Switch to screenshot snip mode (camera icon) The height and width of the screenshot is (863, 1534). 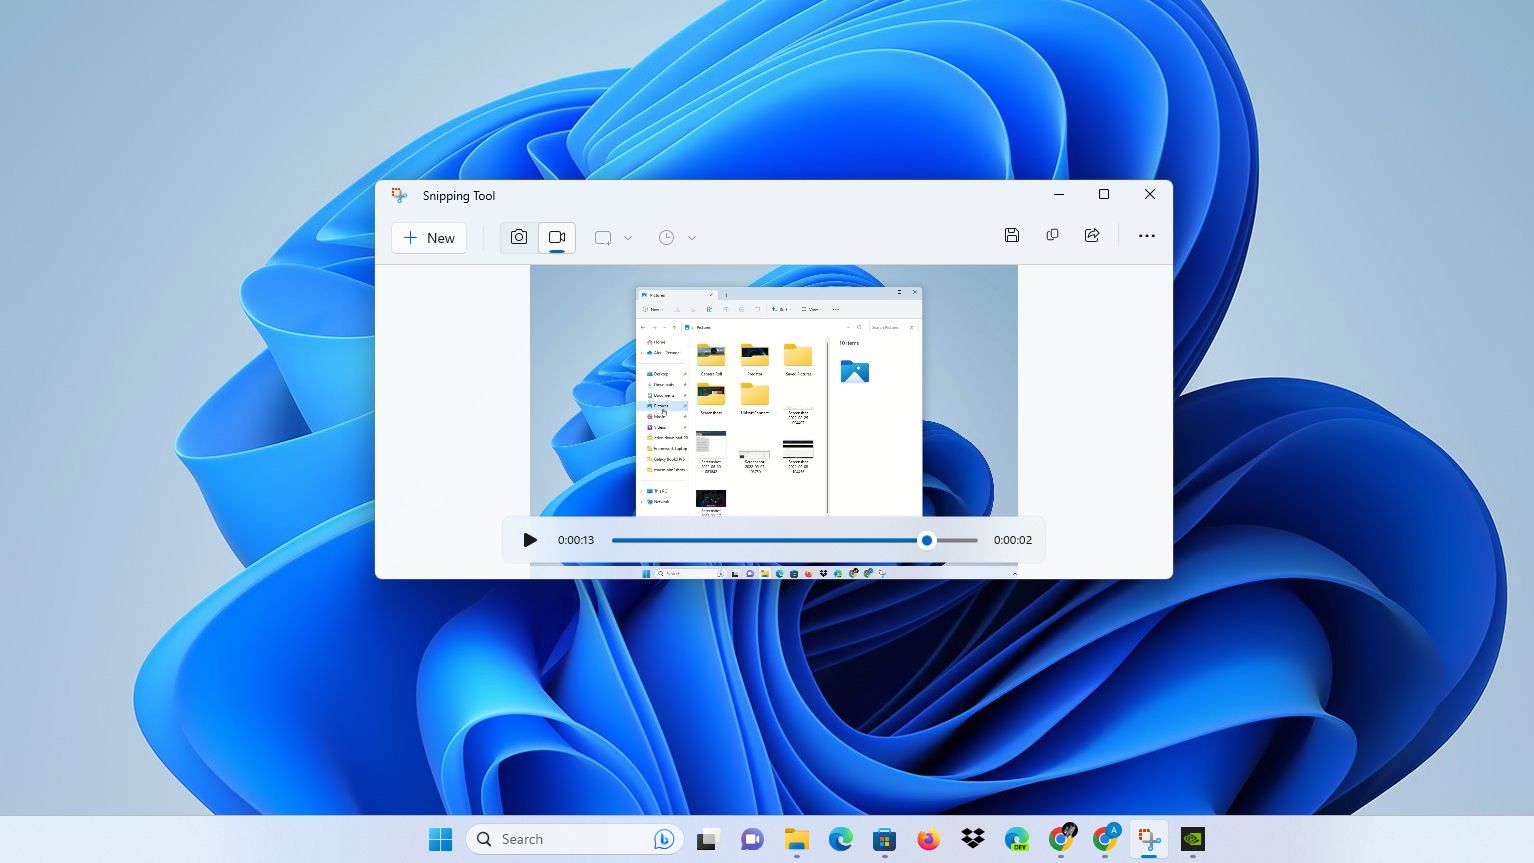pos(519,237)
